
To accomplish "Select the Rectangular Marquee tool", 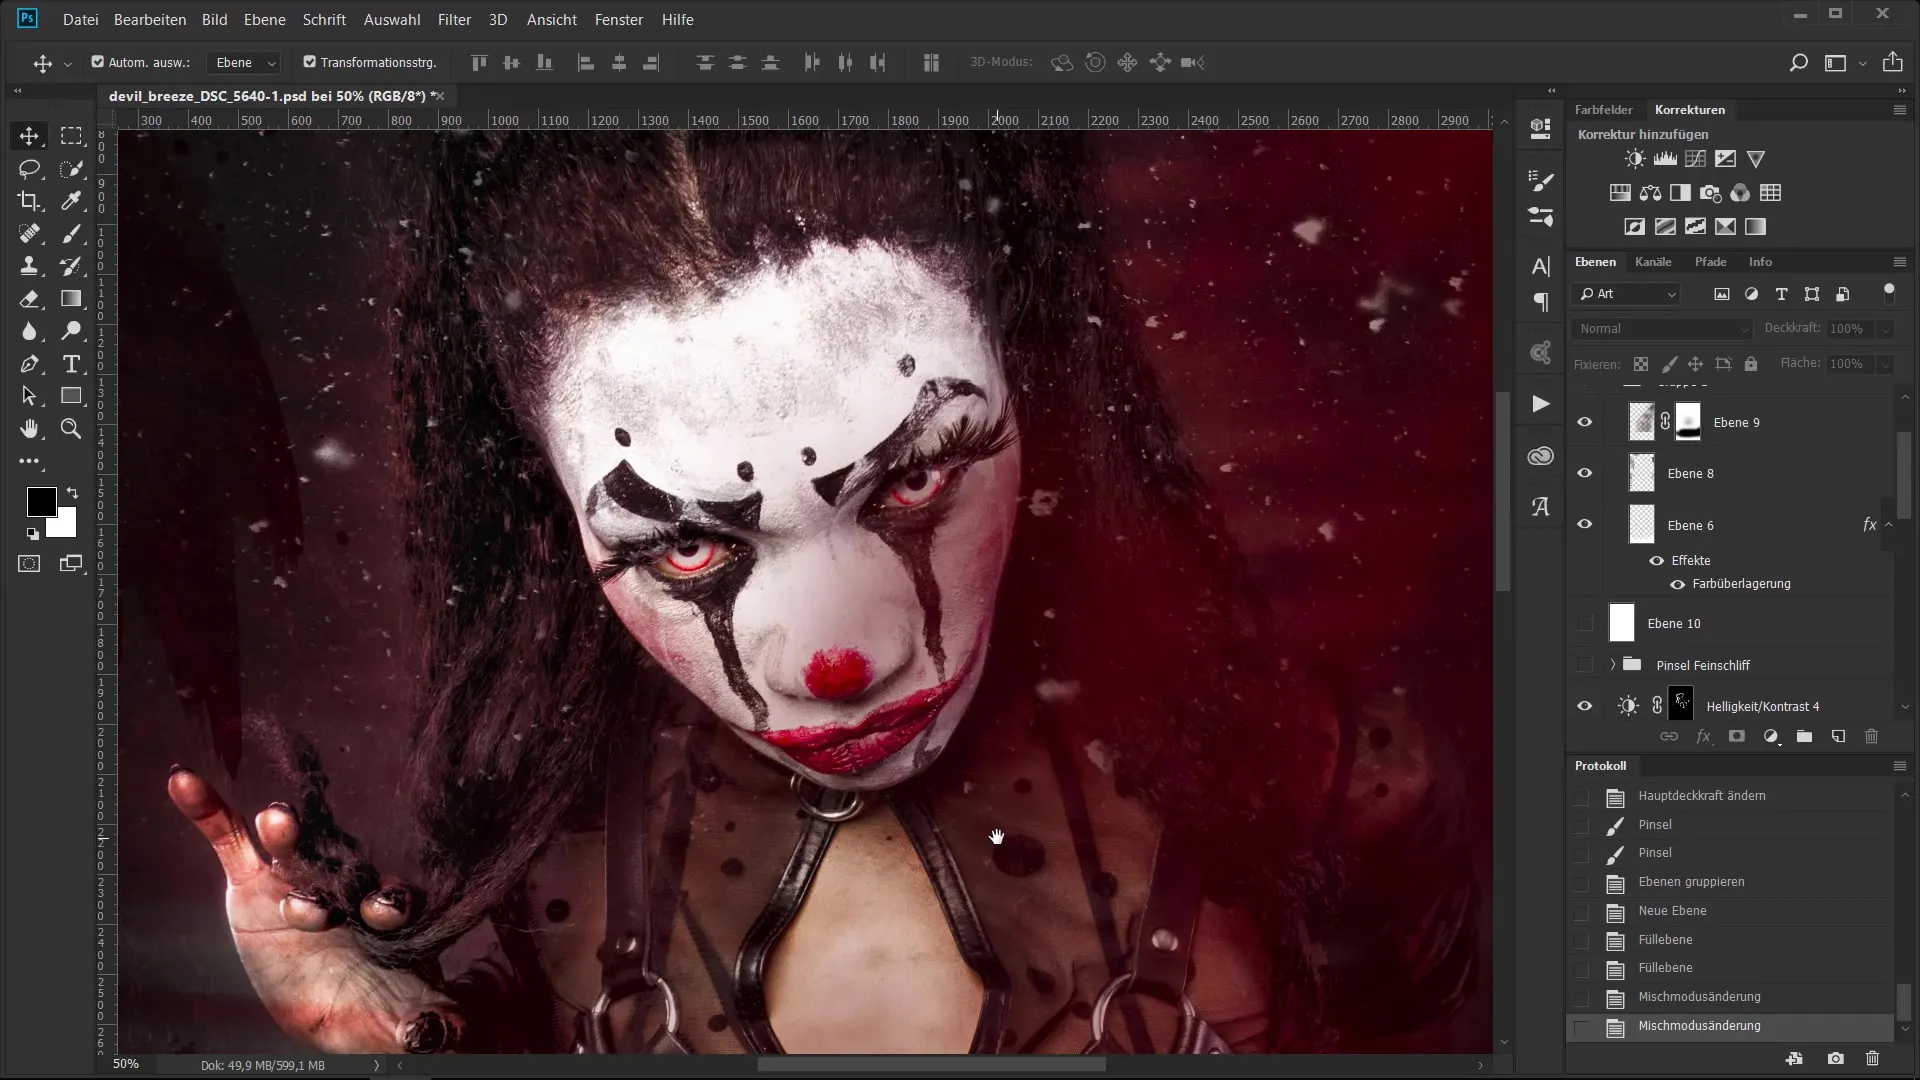I will [71, 136].
